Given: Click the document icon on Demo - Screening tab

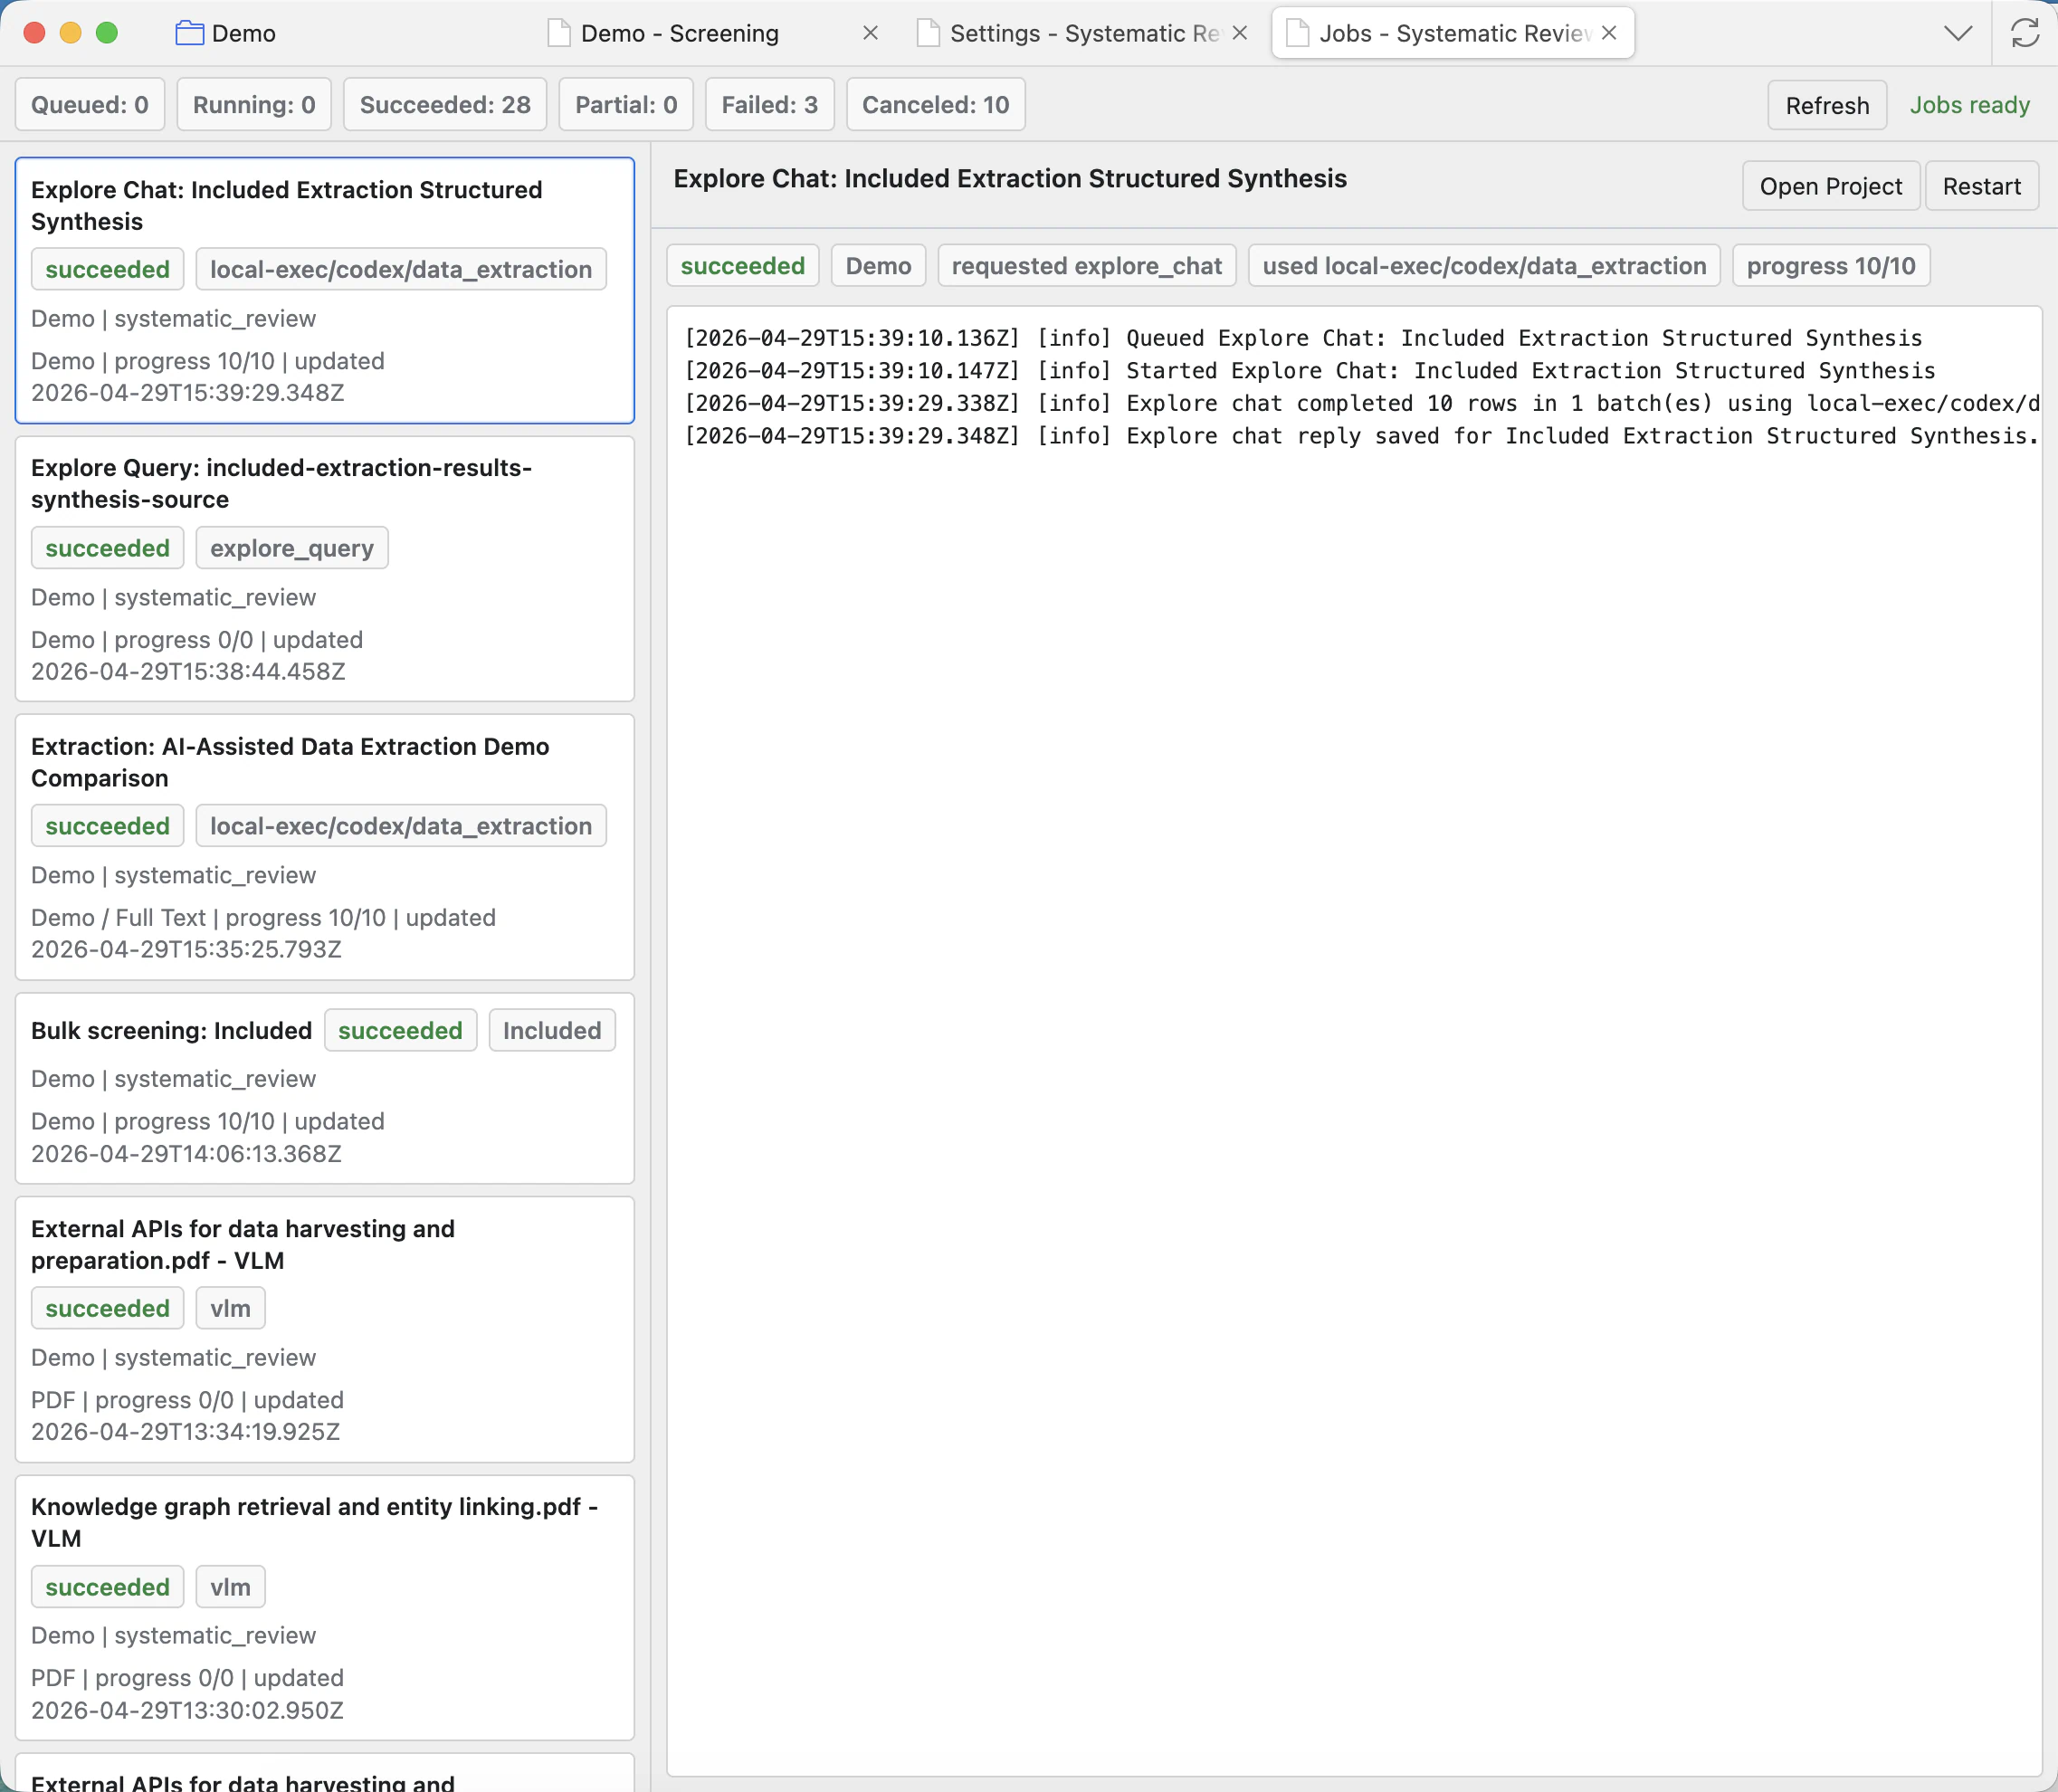Looking at the screenshot, I should [x=559, y=33].
